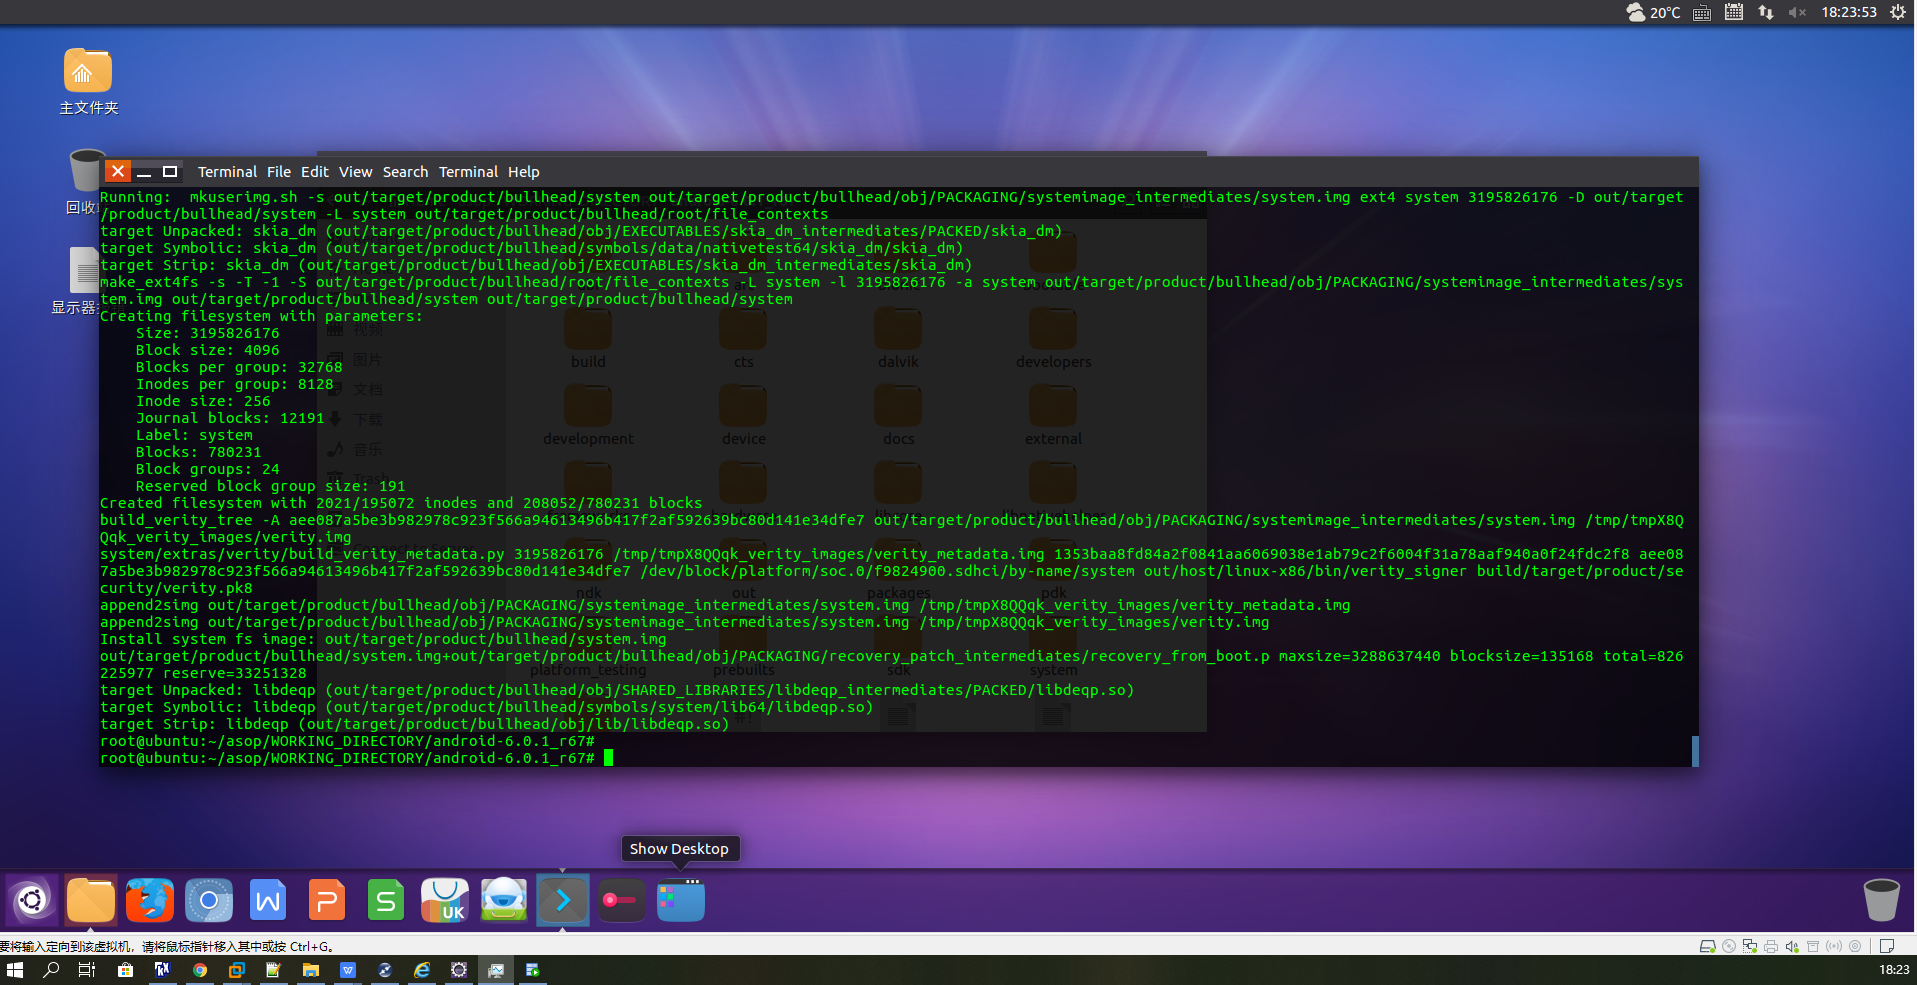Open the View menu in terminal
The height and width of the screenshot is (985, 1917).
click(355, 172)
